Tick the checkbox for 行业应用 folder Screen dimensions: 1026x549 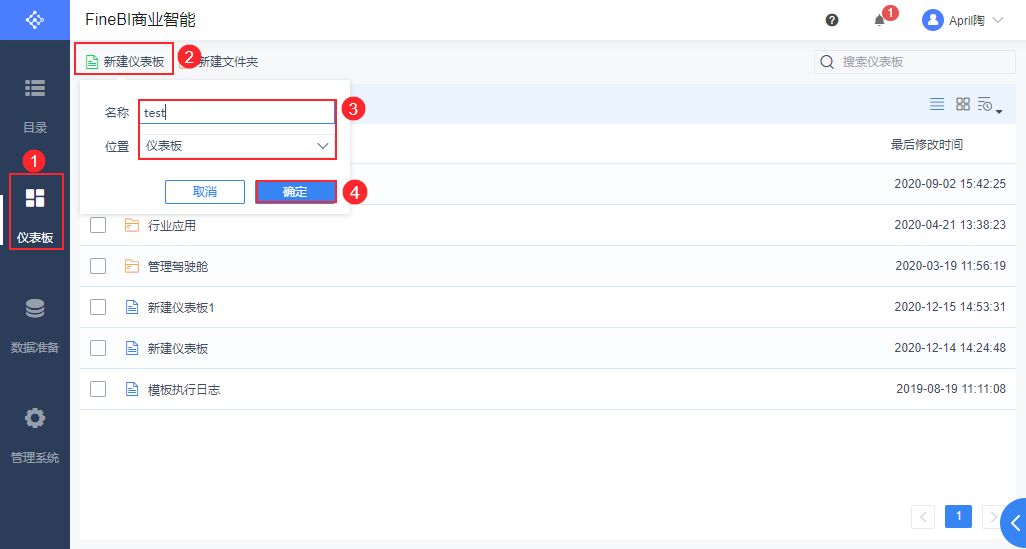[x=98, y=225]
